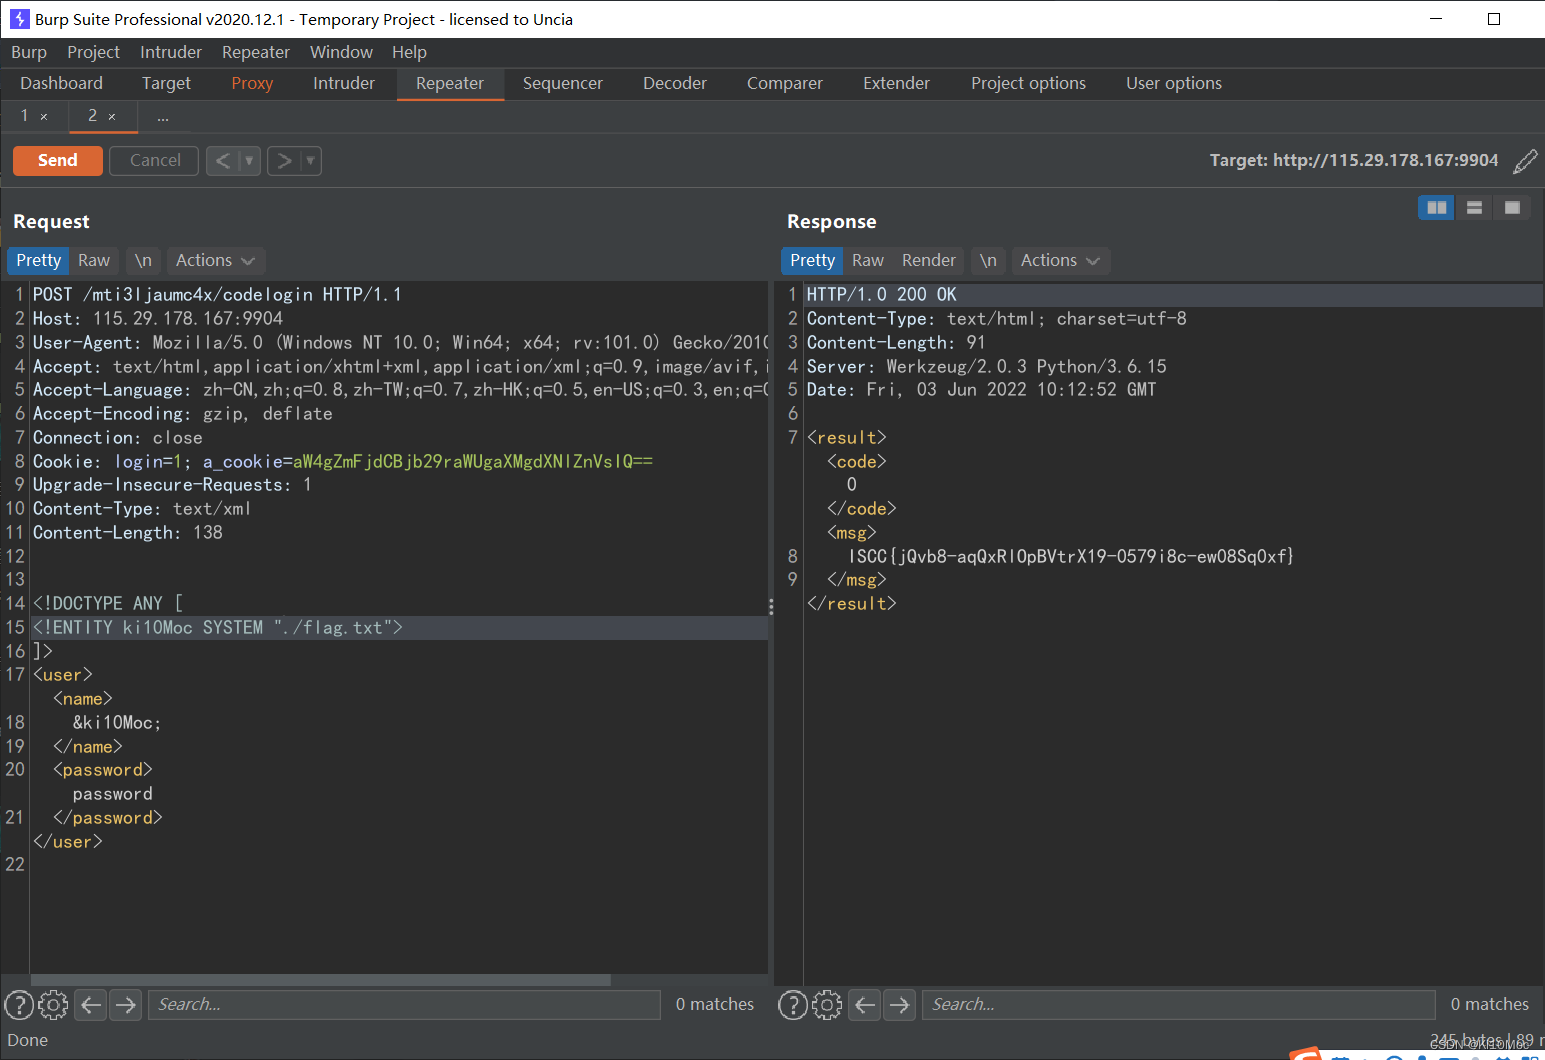This screenshot has width=1545, height=1060.
Task: Open the Repeater menu in menu bar
Action: pyautogui.click(x=256, y=52)
